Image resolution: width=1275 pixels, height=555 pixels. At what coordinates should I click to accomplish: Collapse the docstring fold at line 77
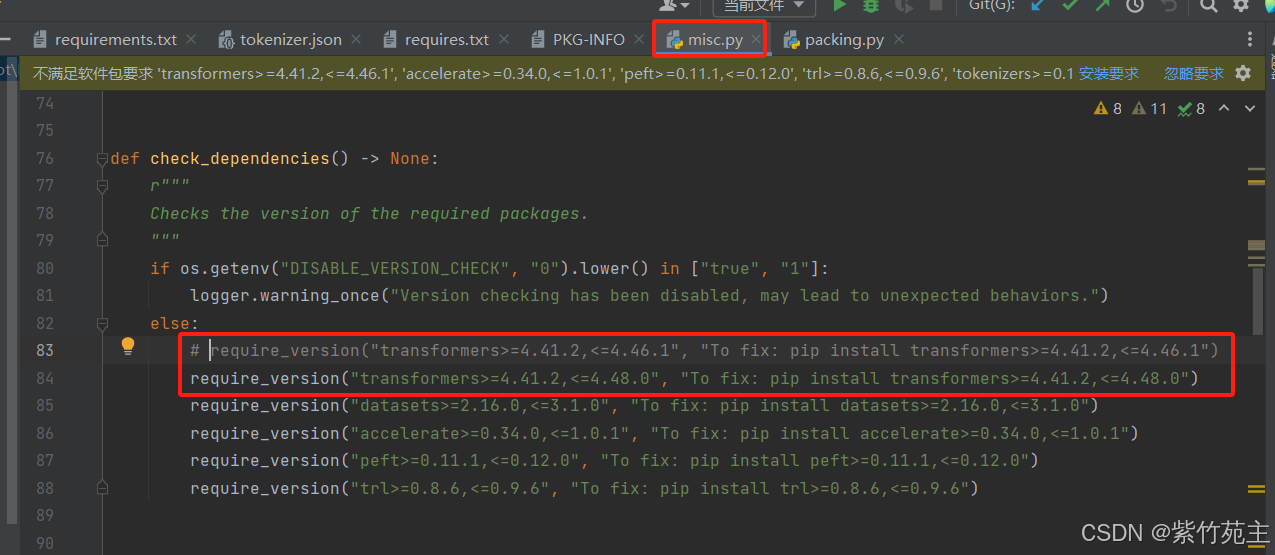(101, 186)
